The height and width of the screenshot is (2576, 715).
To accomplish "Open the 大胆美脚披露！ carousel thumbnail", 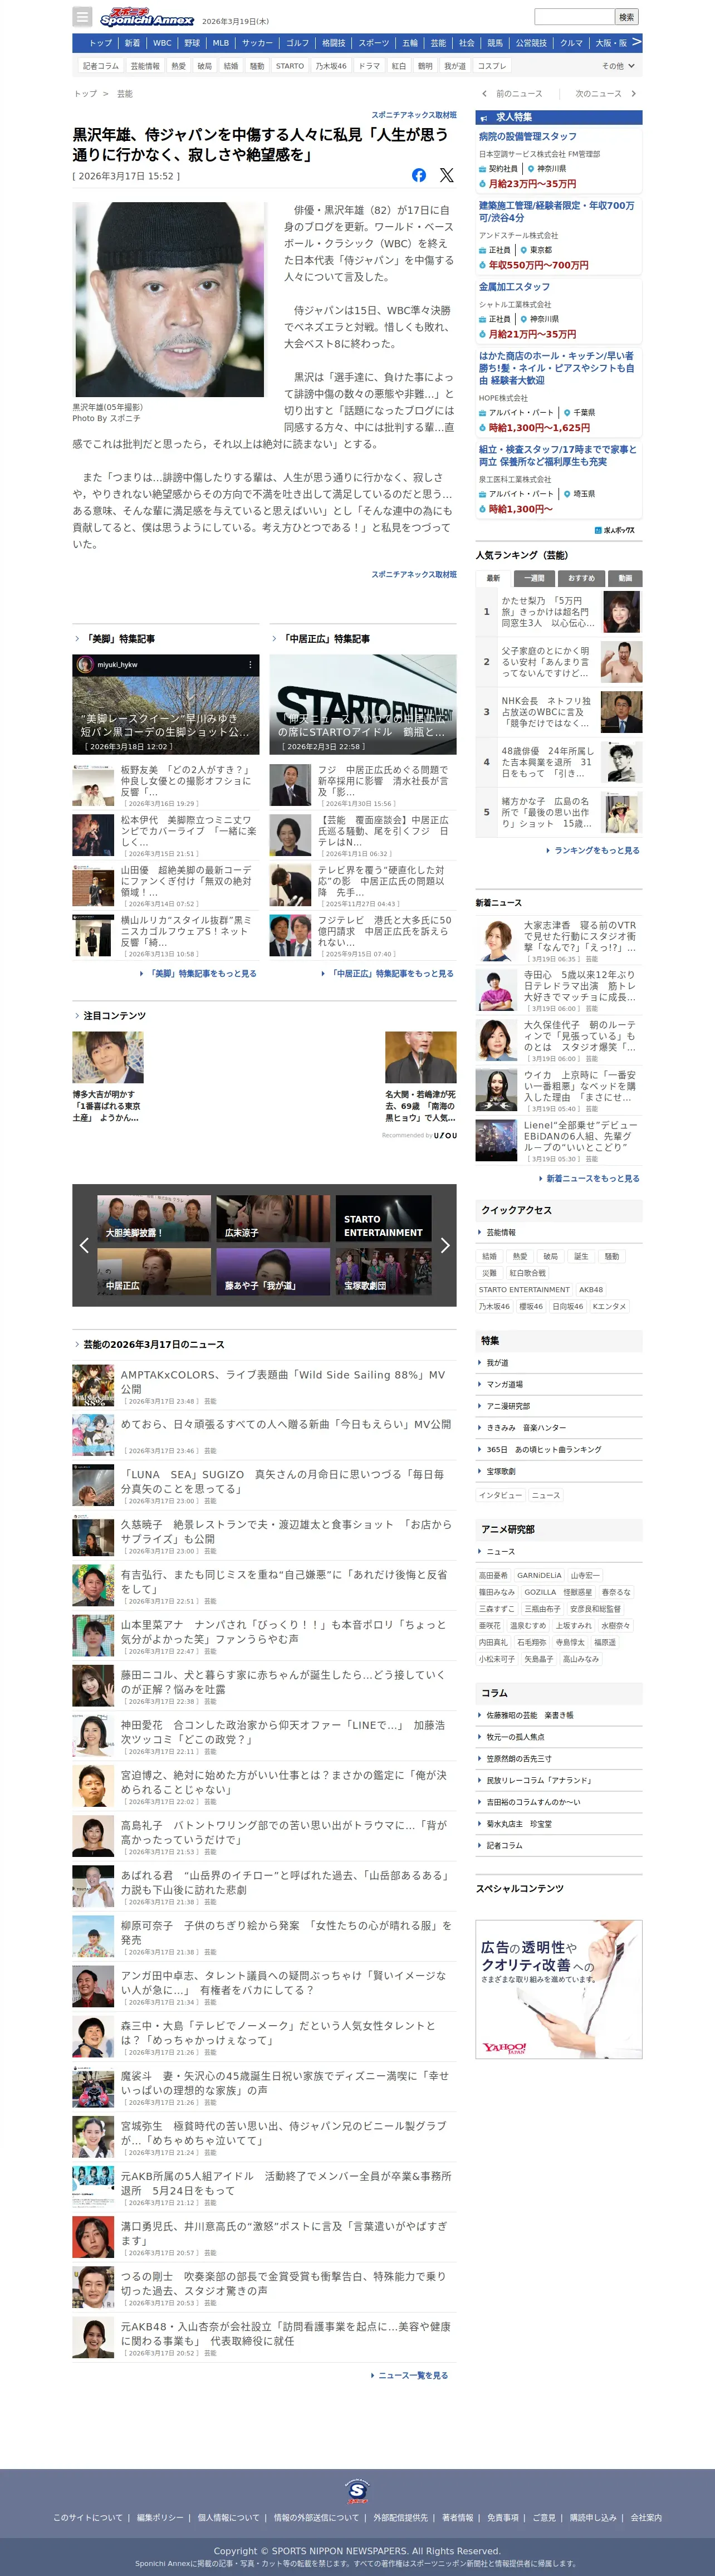I will 154,1218.
